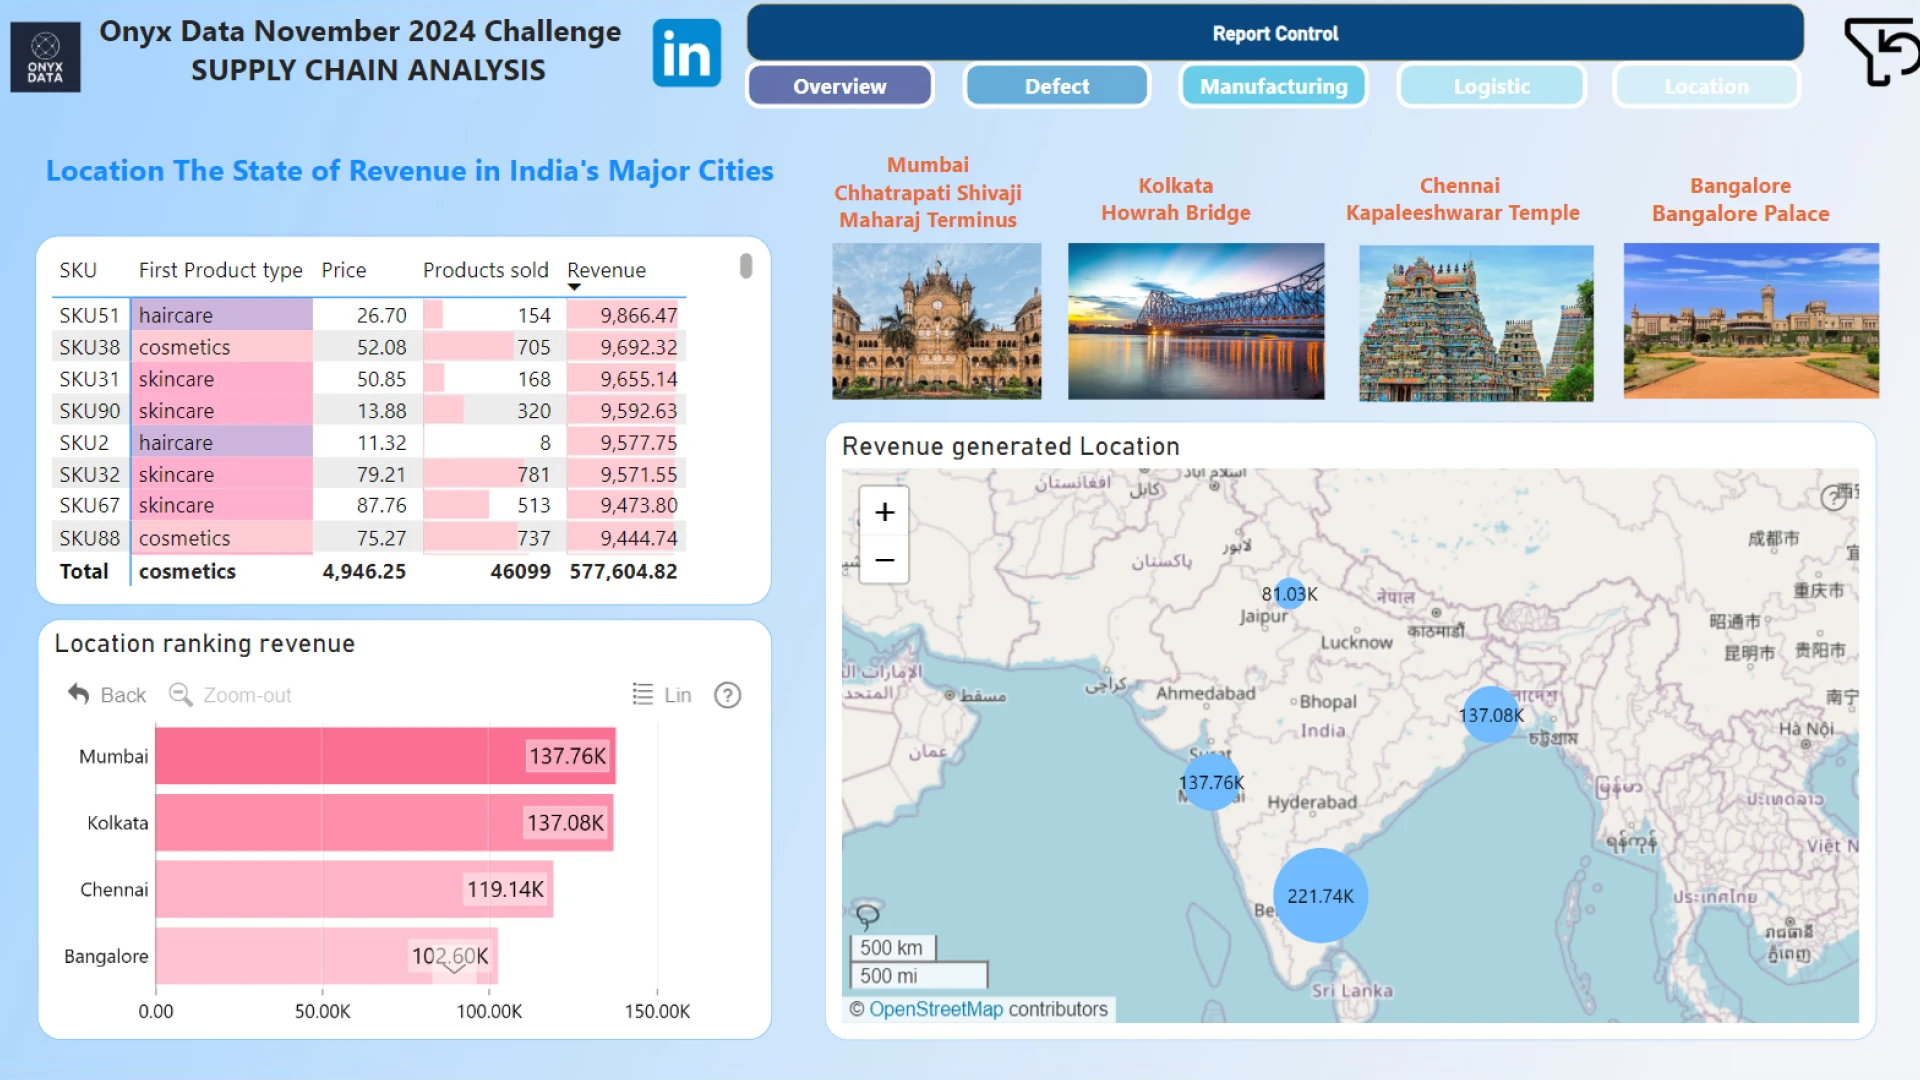Click the filter reset back-arrow icon

(x=1881, y=52)
